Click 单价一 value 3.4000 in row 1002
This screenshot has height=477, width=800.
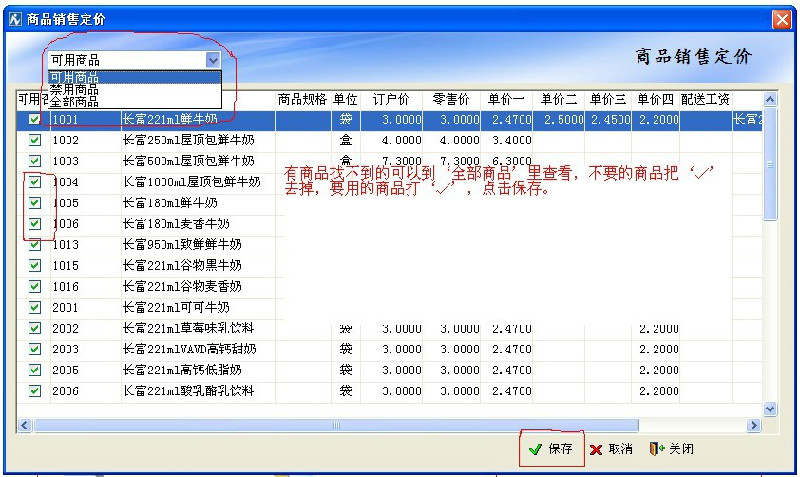pos(512,140)
